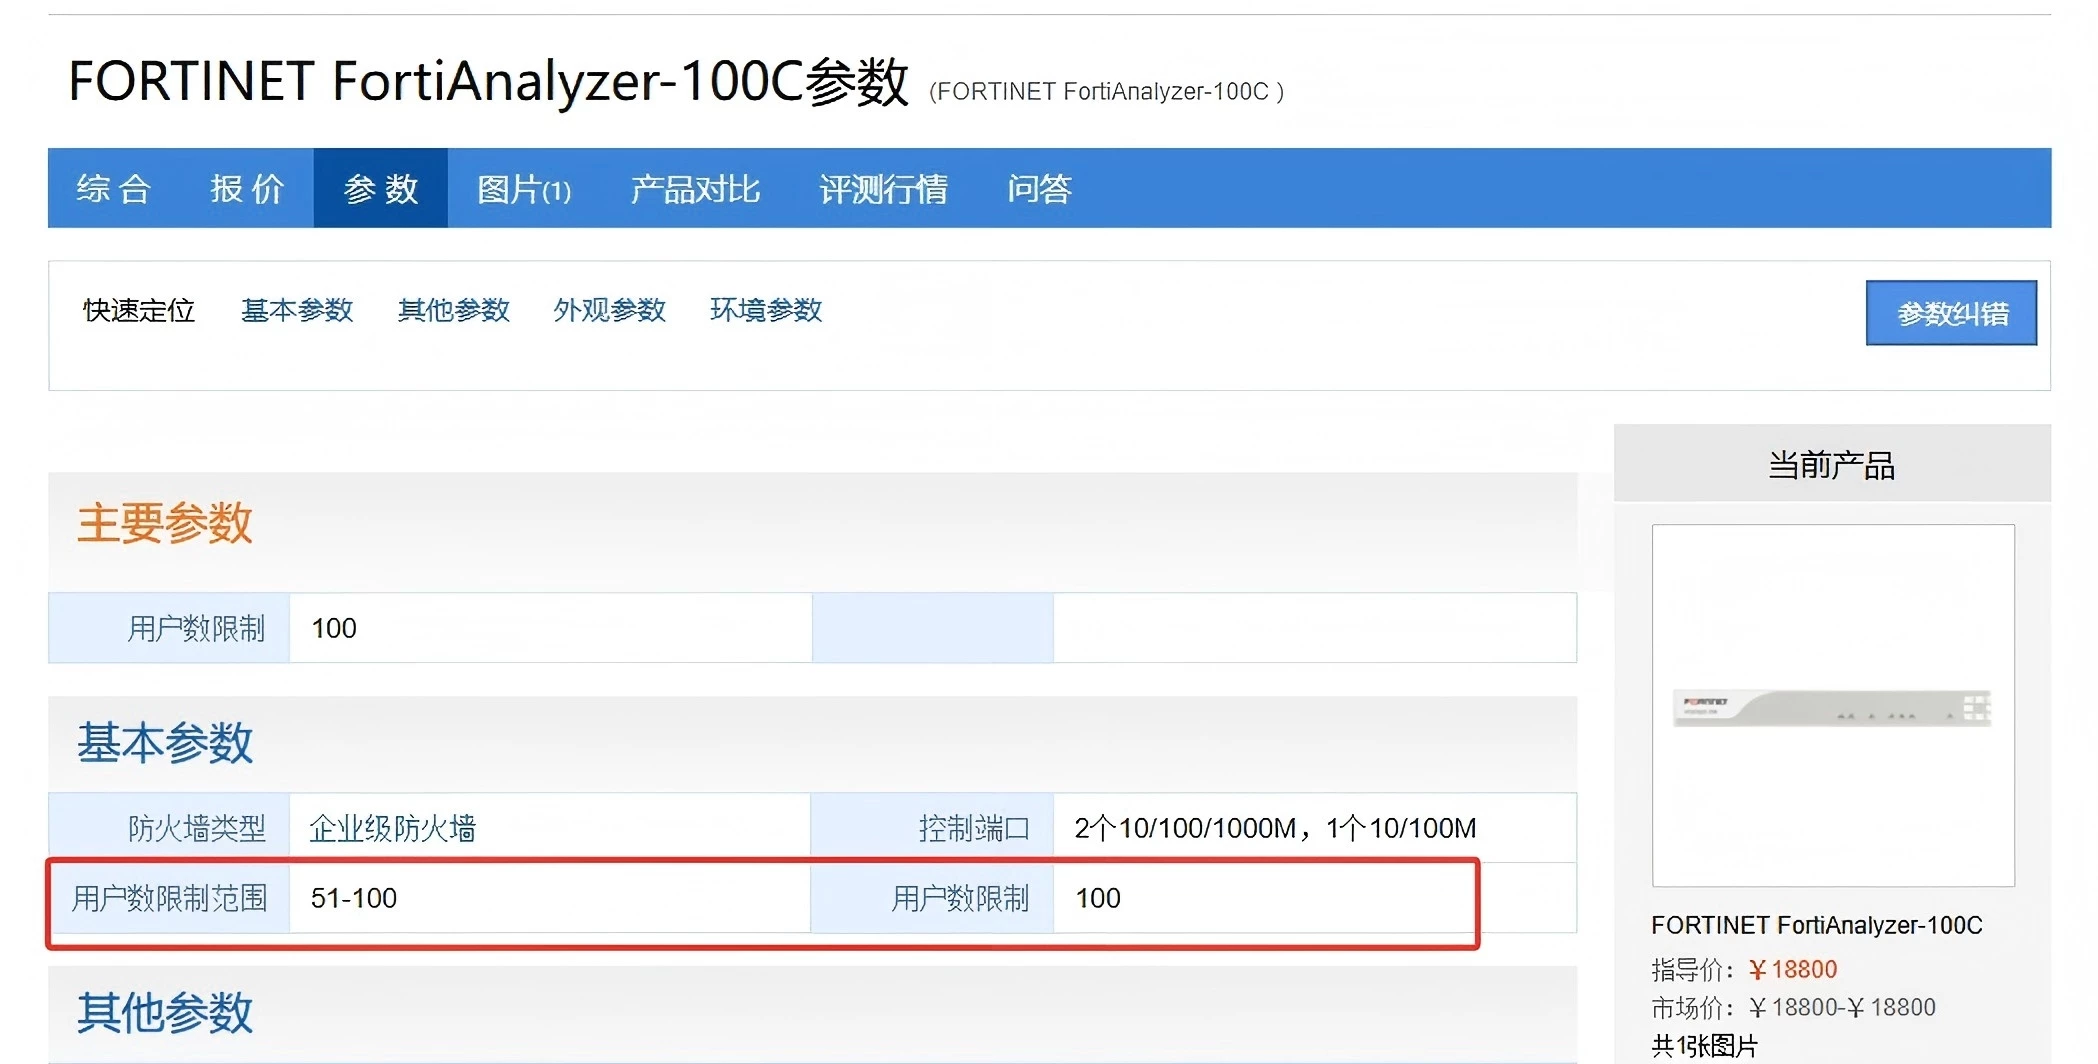Open the 图片(1) tab
The width and height of the screenshot is (2098, 1064).
[524, 189]
